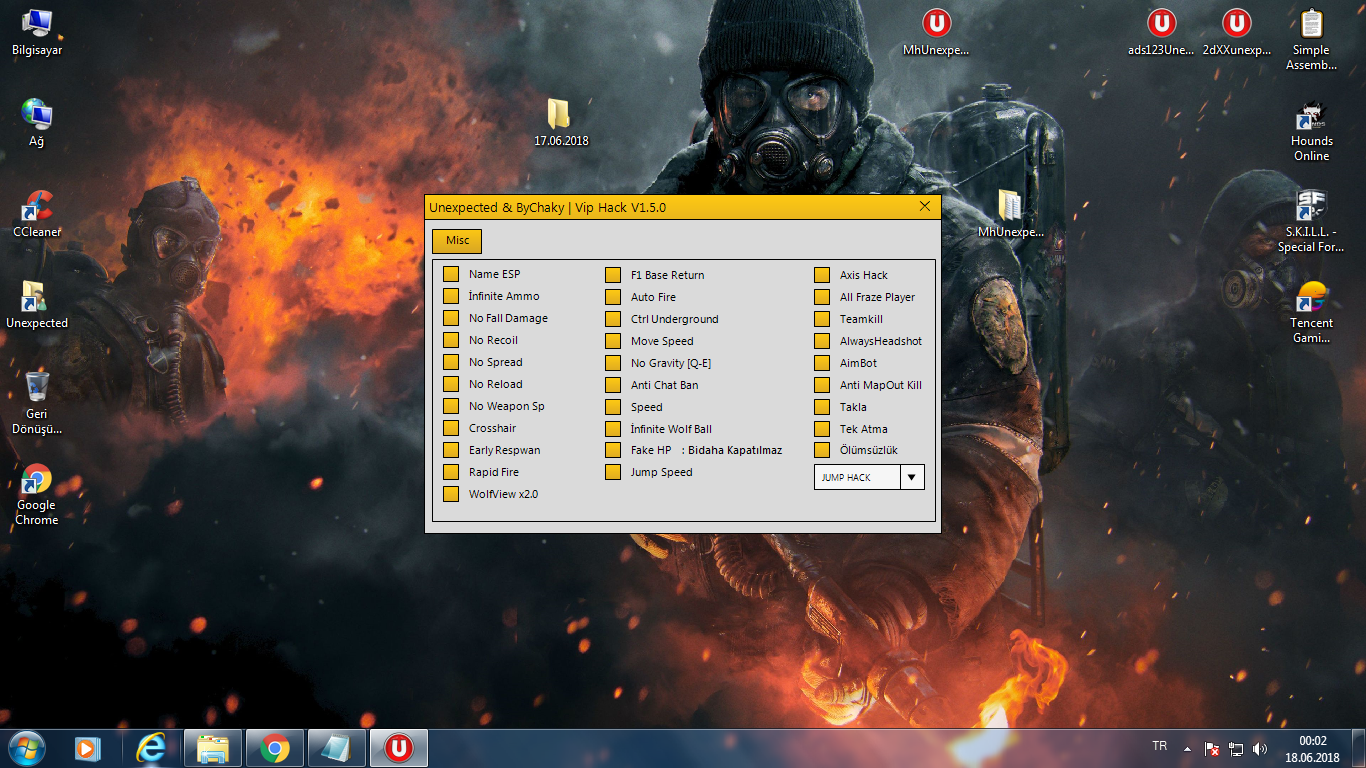Viewport: 1366px width, 768px height.
Task: Toggle the No Weapon Sp checkbox
Action: click(451, 406)
